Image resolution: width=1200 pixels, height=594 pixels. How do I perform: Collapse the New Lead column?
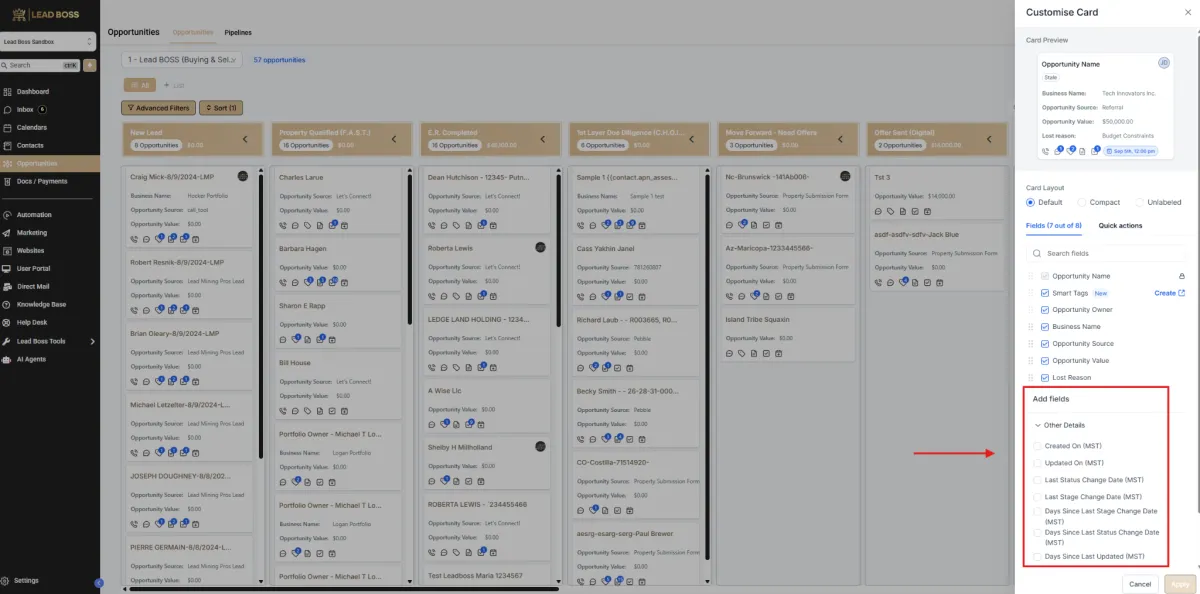pos(246,140)
